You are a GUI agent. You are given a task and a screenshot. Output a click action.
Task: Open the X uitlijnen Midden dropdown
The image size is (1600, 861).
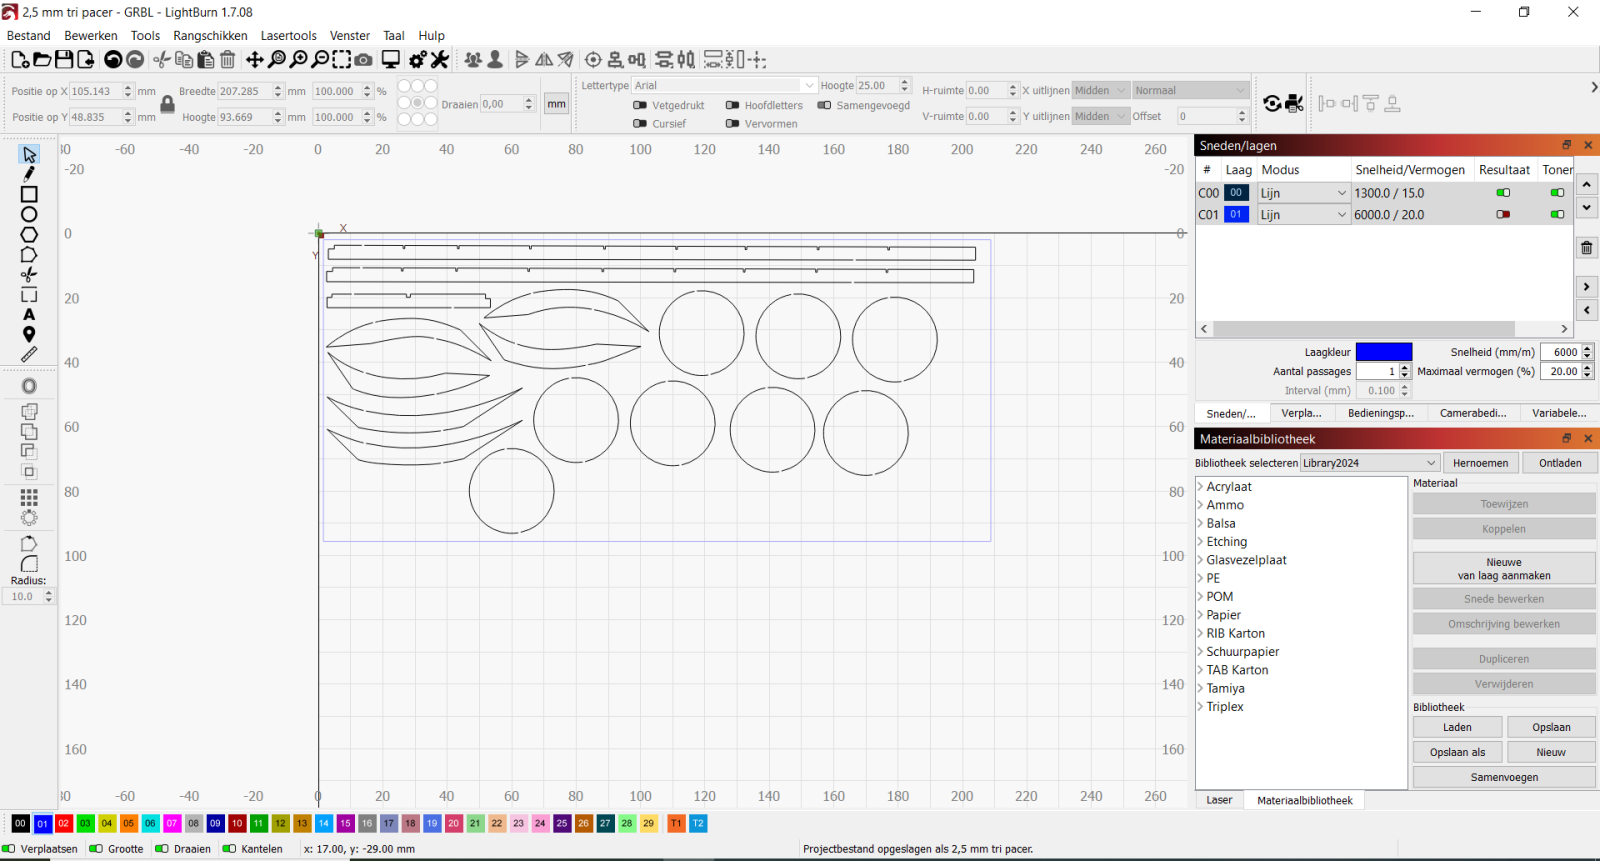1101,90
